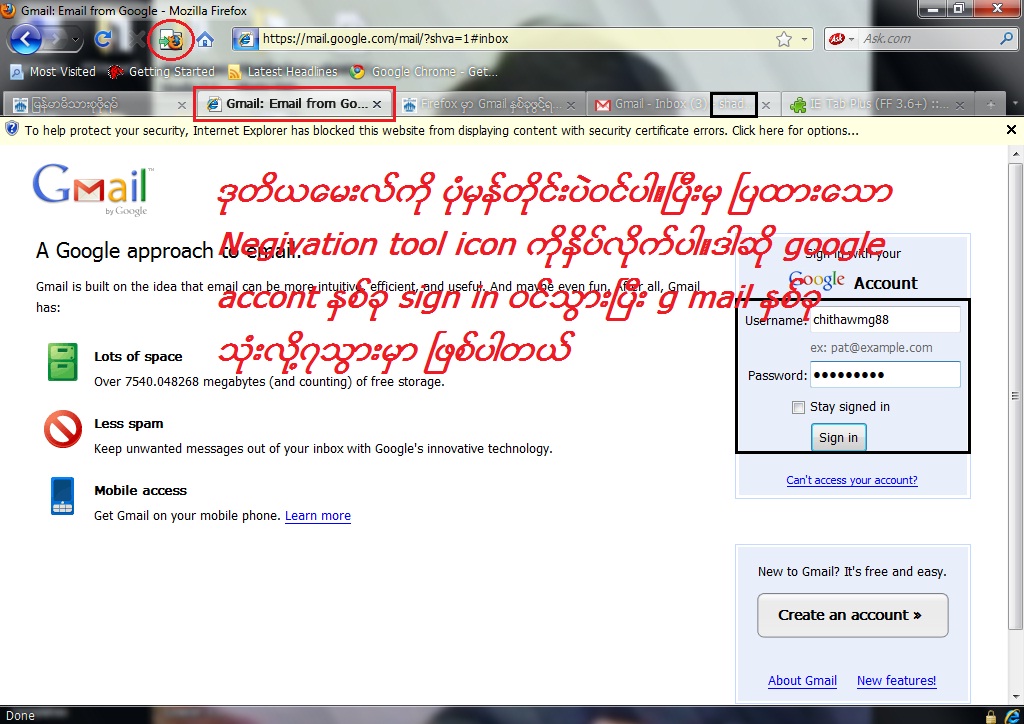The image size is (1024, 724).
Task: Click the IE engine icon in status bar
Action: pos(1012,716)
